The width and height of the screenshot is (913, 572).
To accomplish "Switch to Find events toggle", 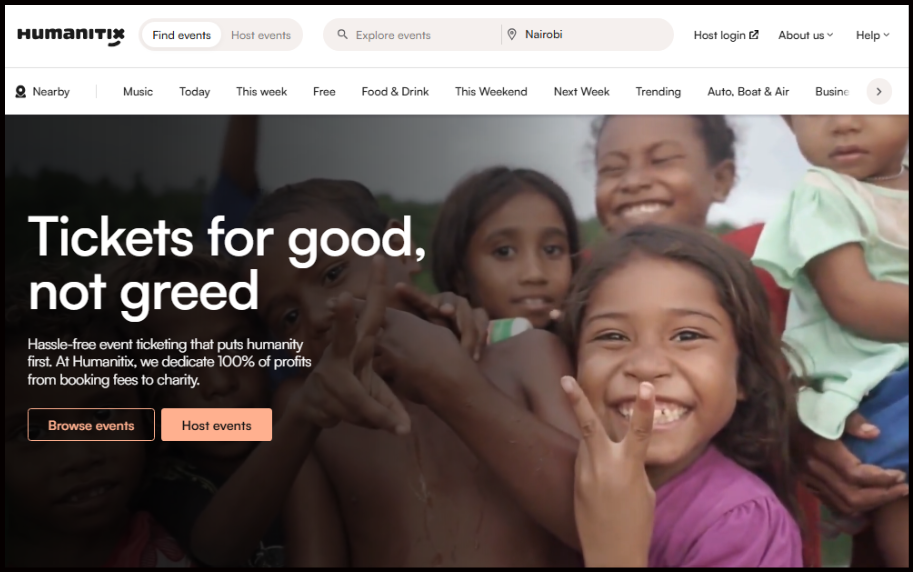I will tap(182, 35).
